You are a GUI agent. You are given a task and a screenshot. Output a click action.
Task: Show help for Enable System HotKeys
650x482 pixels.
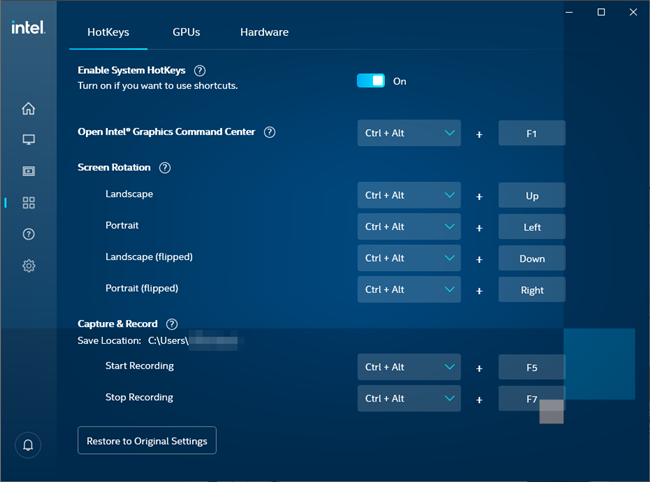click(200, 71)
